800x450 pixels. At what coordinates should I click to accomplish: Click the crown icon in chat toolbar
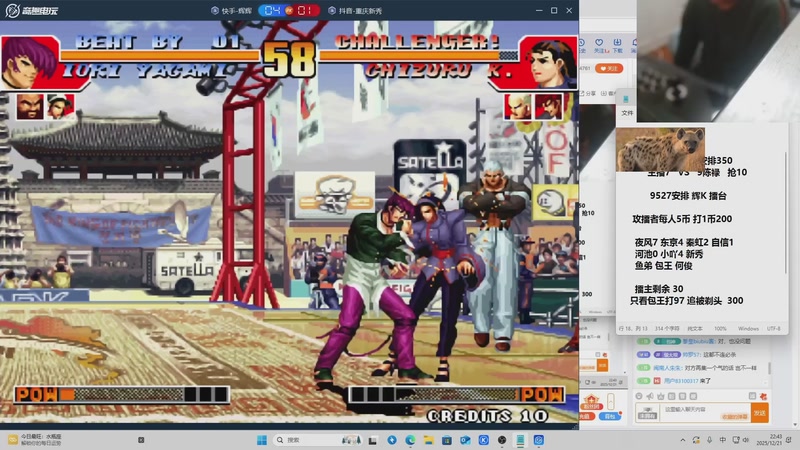click(x=661, y=396)
